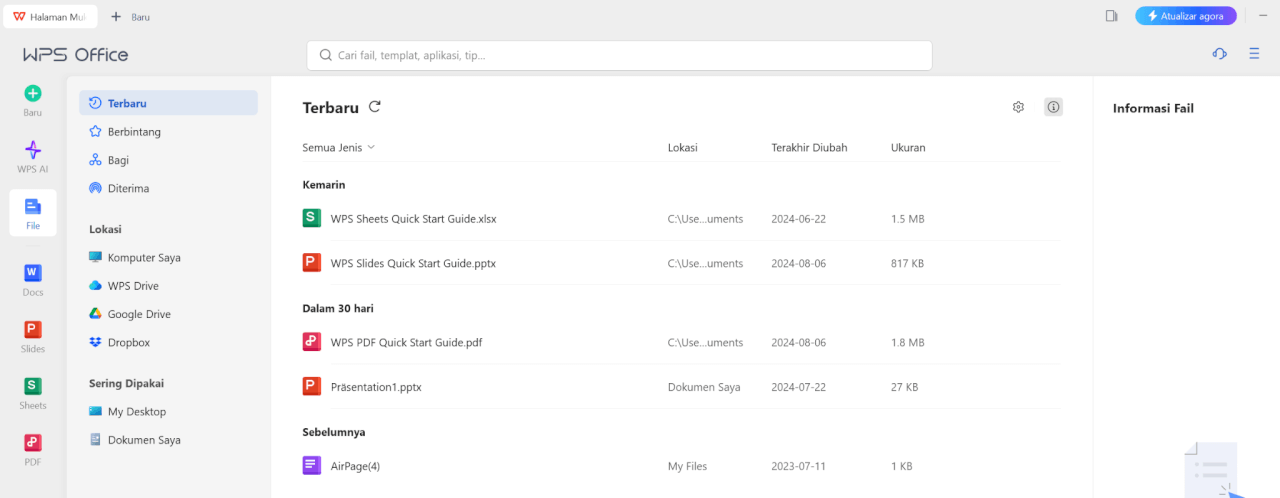Viewport: 1280px width, 498px height.
Task: Select Dropbox location
Action: [x=128, y=342]
